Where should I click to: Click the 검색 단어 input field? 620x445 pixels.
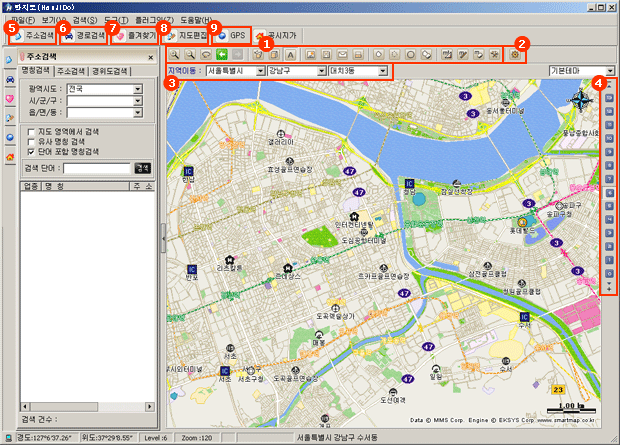click(x=103, y=168)
